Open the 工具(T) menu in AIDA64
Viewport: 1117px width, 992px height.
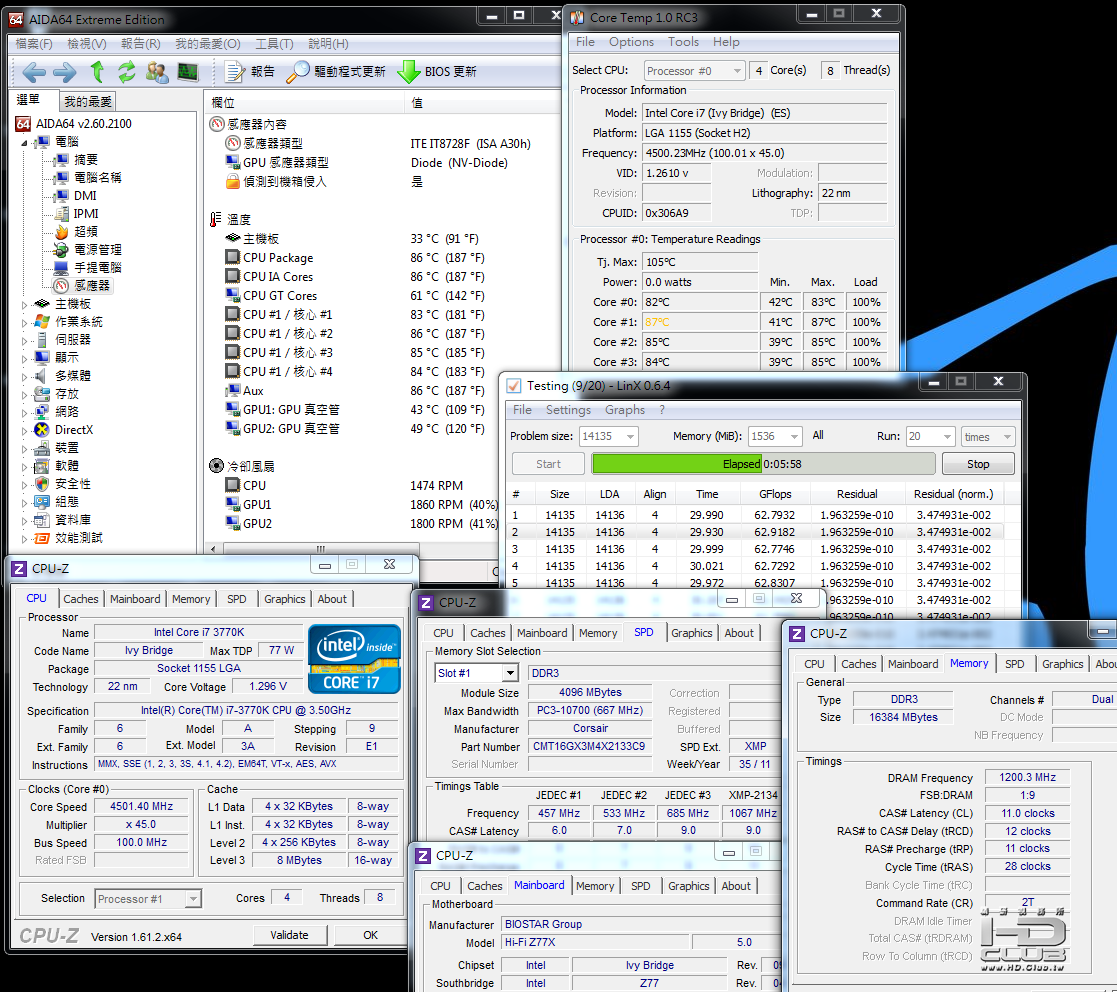(274, 44)
